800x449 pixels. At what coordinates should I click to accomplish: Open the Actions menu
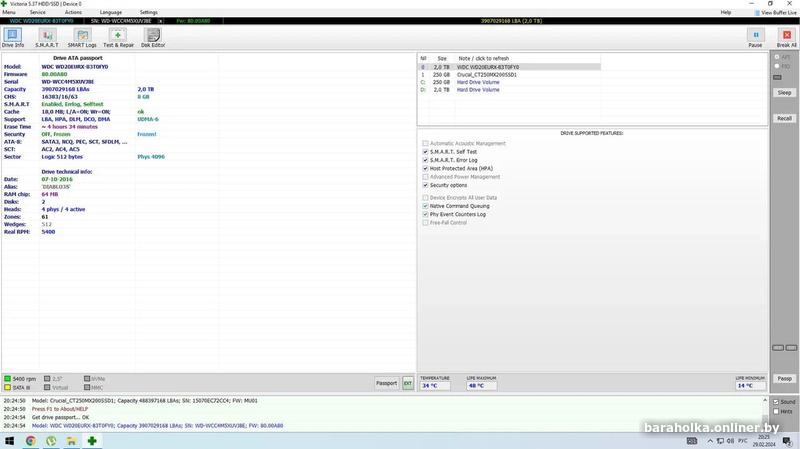click(73, 12)
